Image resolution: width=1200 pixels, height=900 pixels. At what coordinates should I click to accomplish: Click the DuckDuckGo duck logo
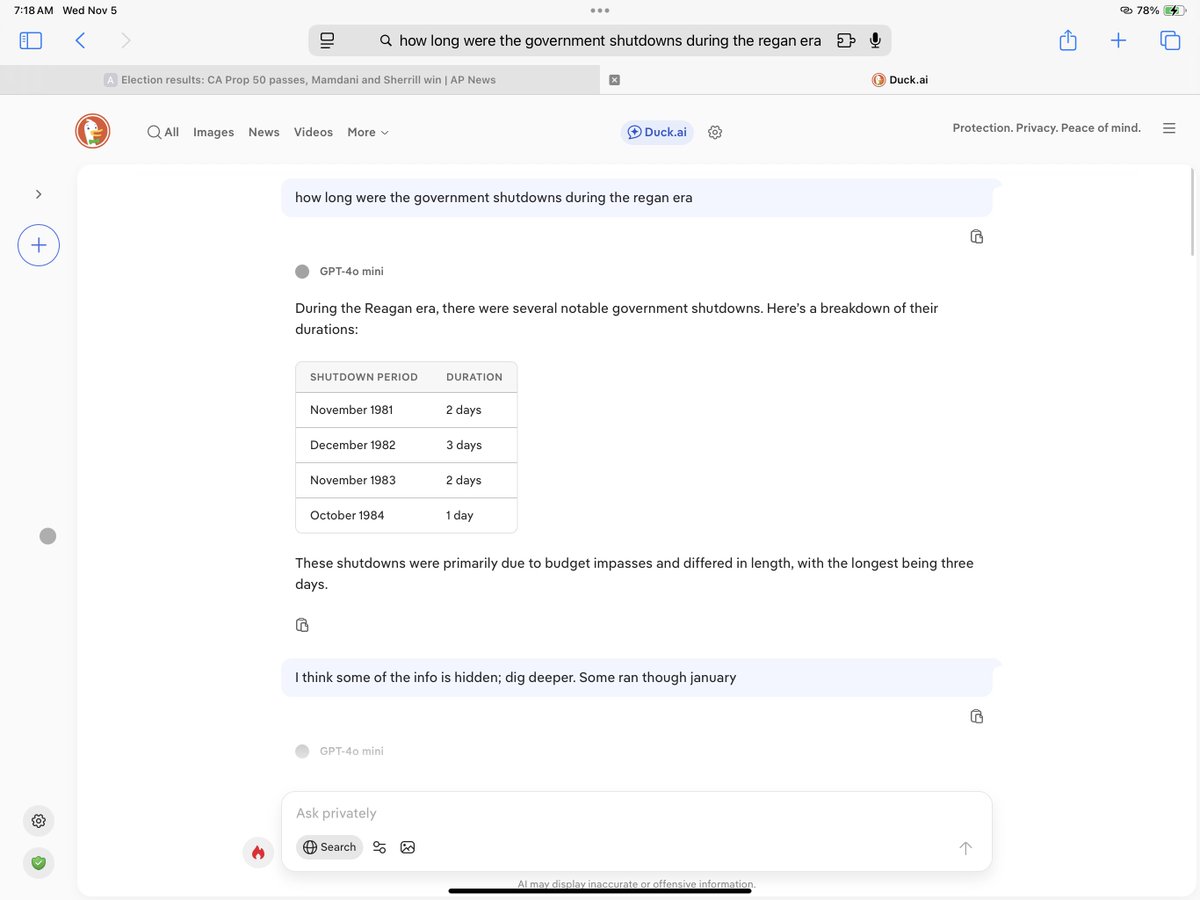click(93, 131)
